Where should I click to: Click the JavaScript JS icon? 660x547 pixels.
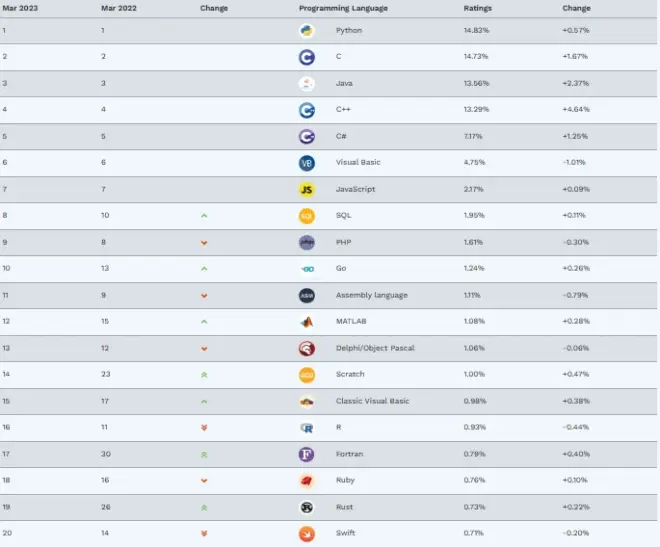[307, 189]
